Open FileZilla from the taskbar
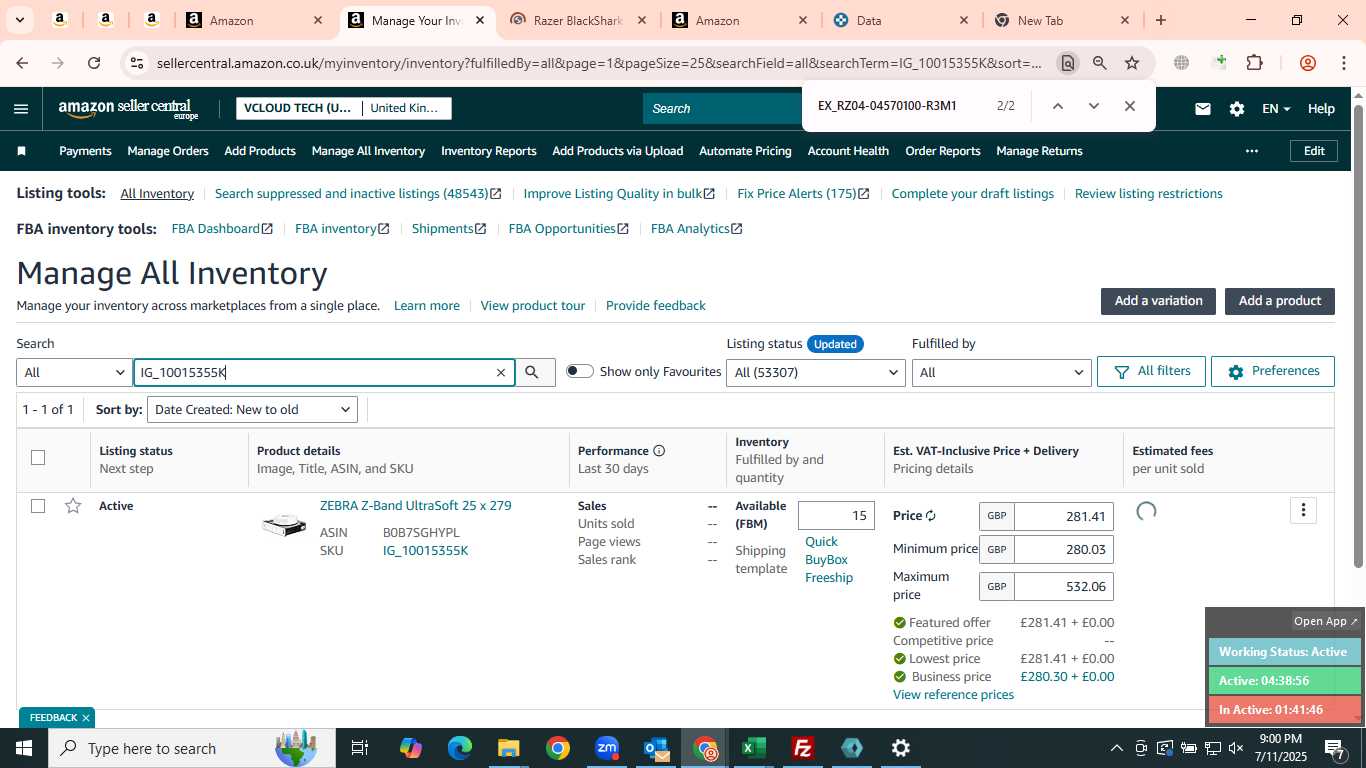This screenshot has width=1366, height=768. point(802,748)
